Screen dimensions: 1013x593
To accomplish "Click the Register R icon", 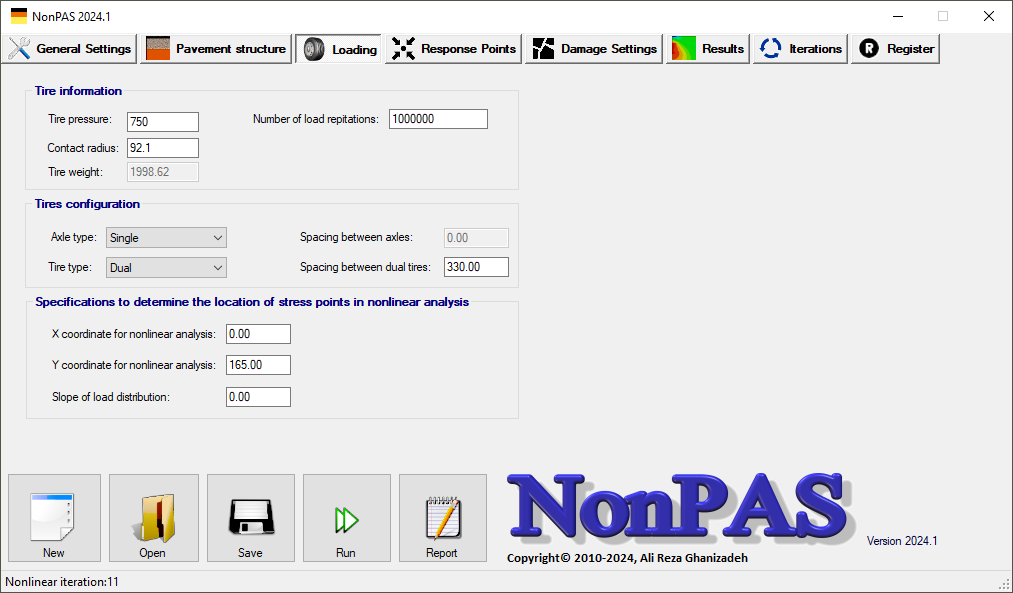I will click(x=869, y=49).
